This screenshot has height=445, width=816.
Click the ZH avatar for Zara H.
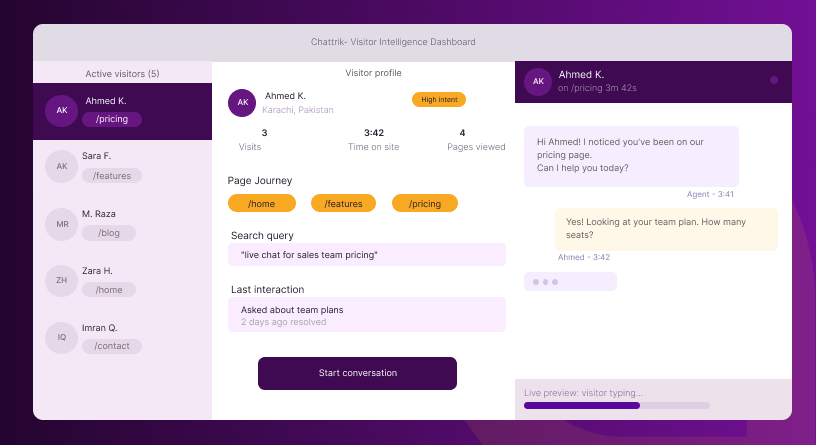pyautogui.click(x=61, y=281)
